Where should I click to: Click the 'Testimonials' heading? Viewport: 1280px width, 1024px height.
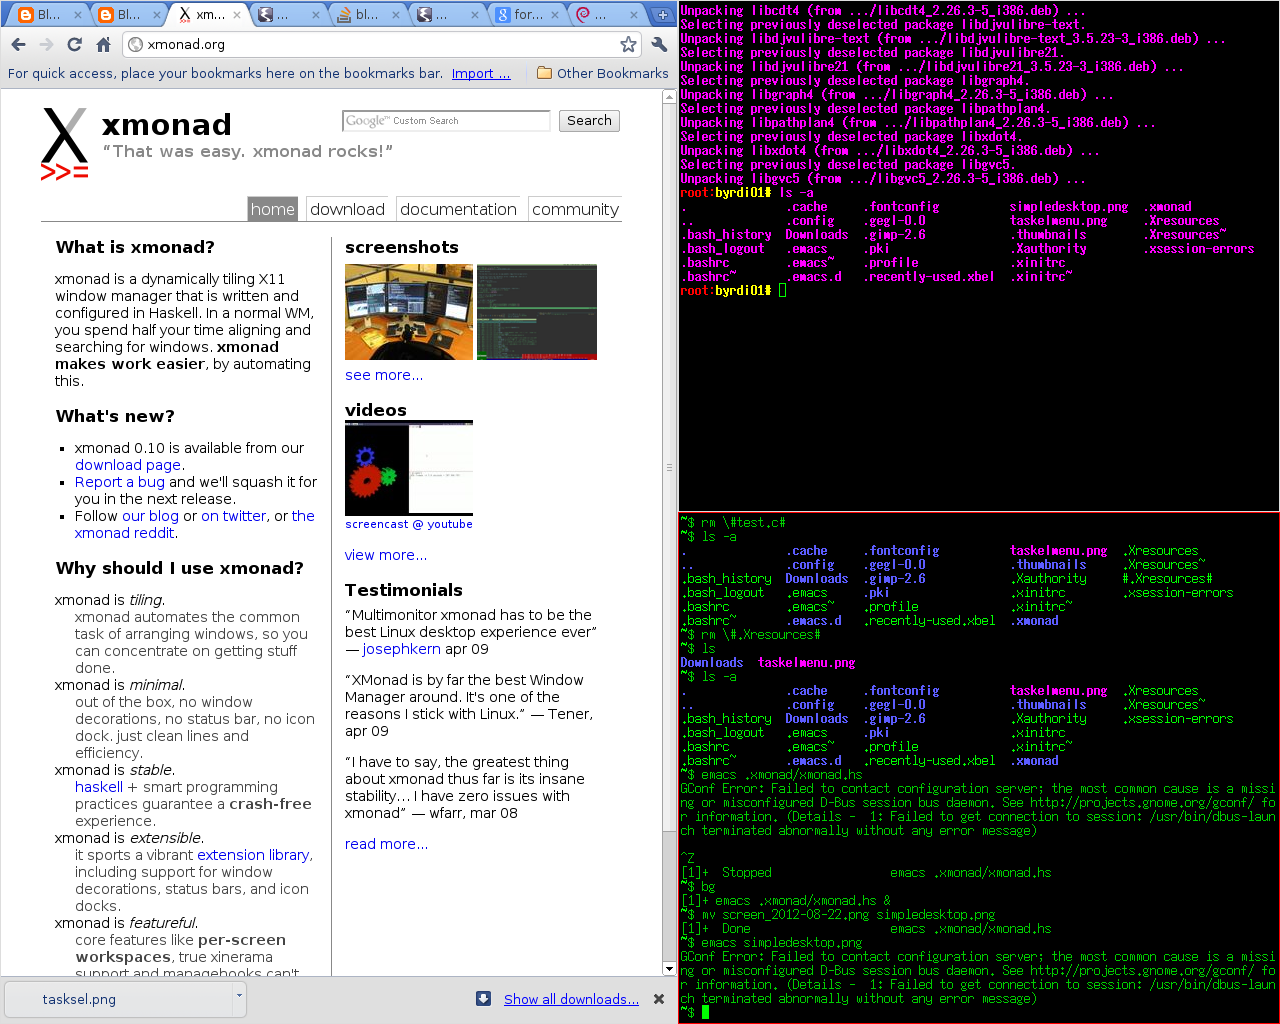tap(404, 590)
